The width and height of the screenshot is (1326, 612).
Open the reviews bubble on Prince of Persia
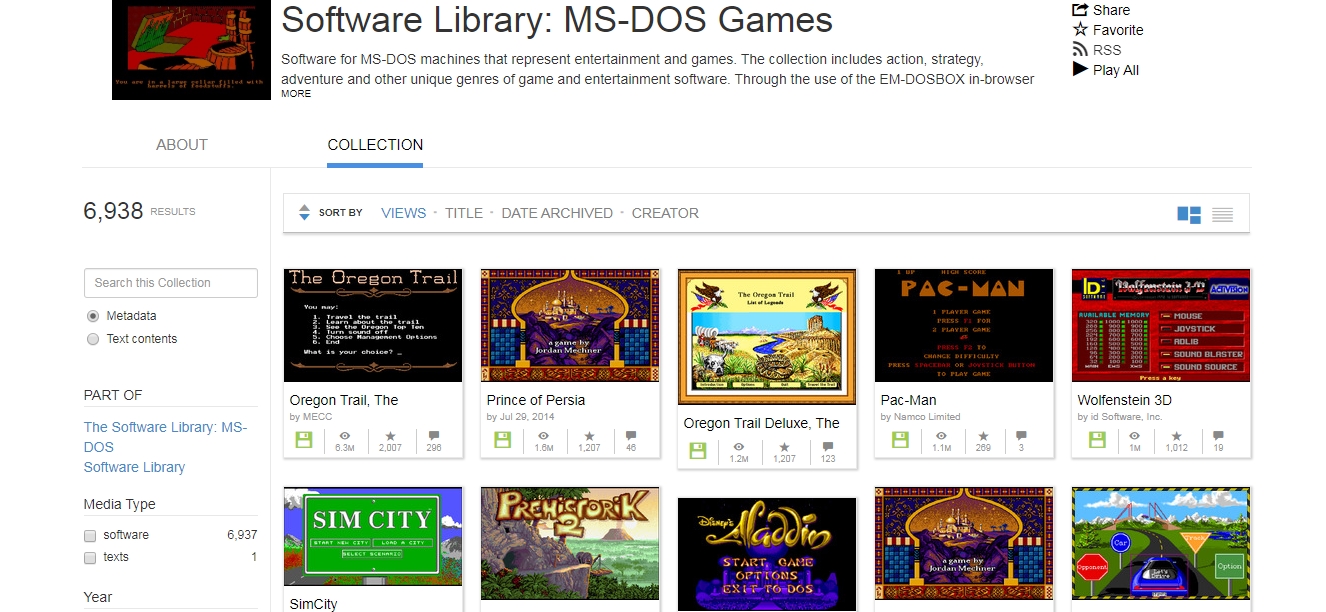click(x=631, y=437)
